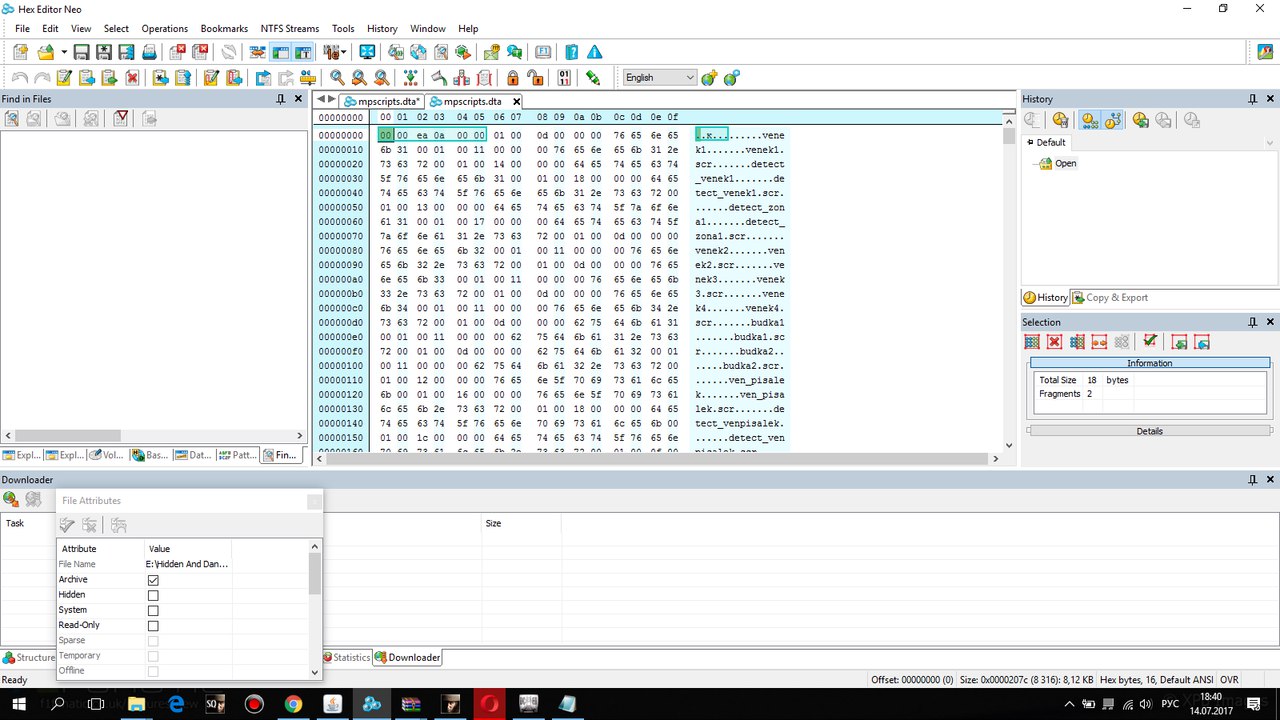Expand the Details section in Selection panel
Viewport: 1280px width, 720px height.
(x=1149, y=431)
